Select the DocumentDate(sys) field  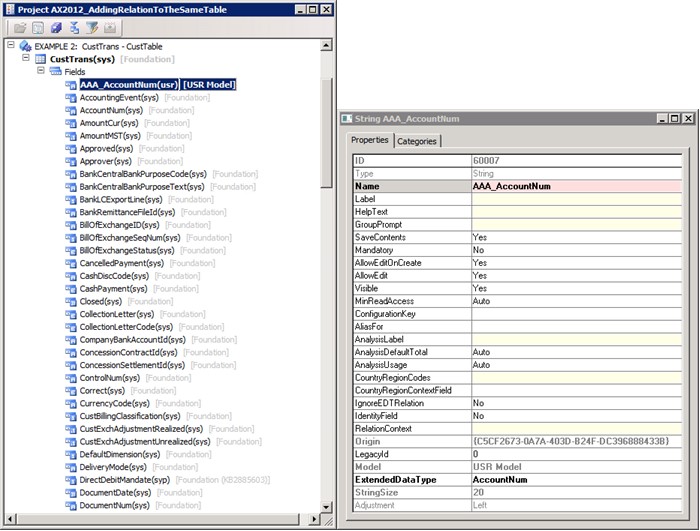click(x=116, y=493)
